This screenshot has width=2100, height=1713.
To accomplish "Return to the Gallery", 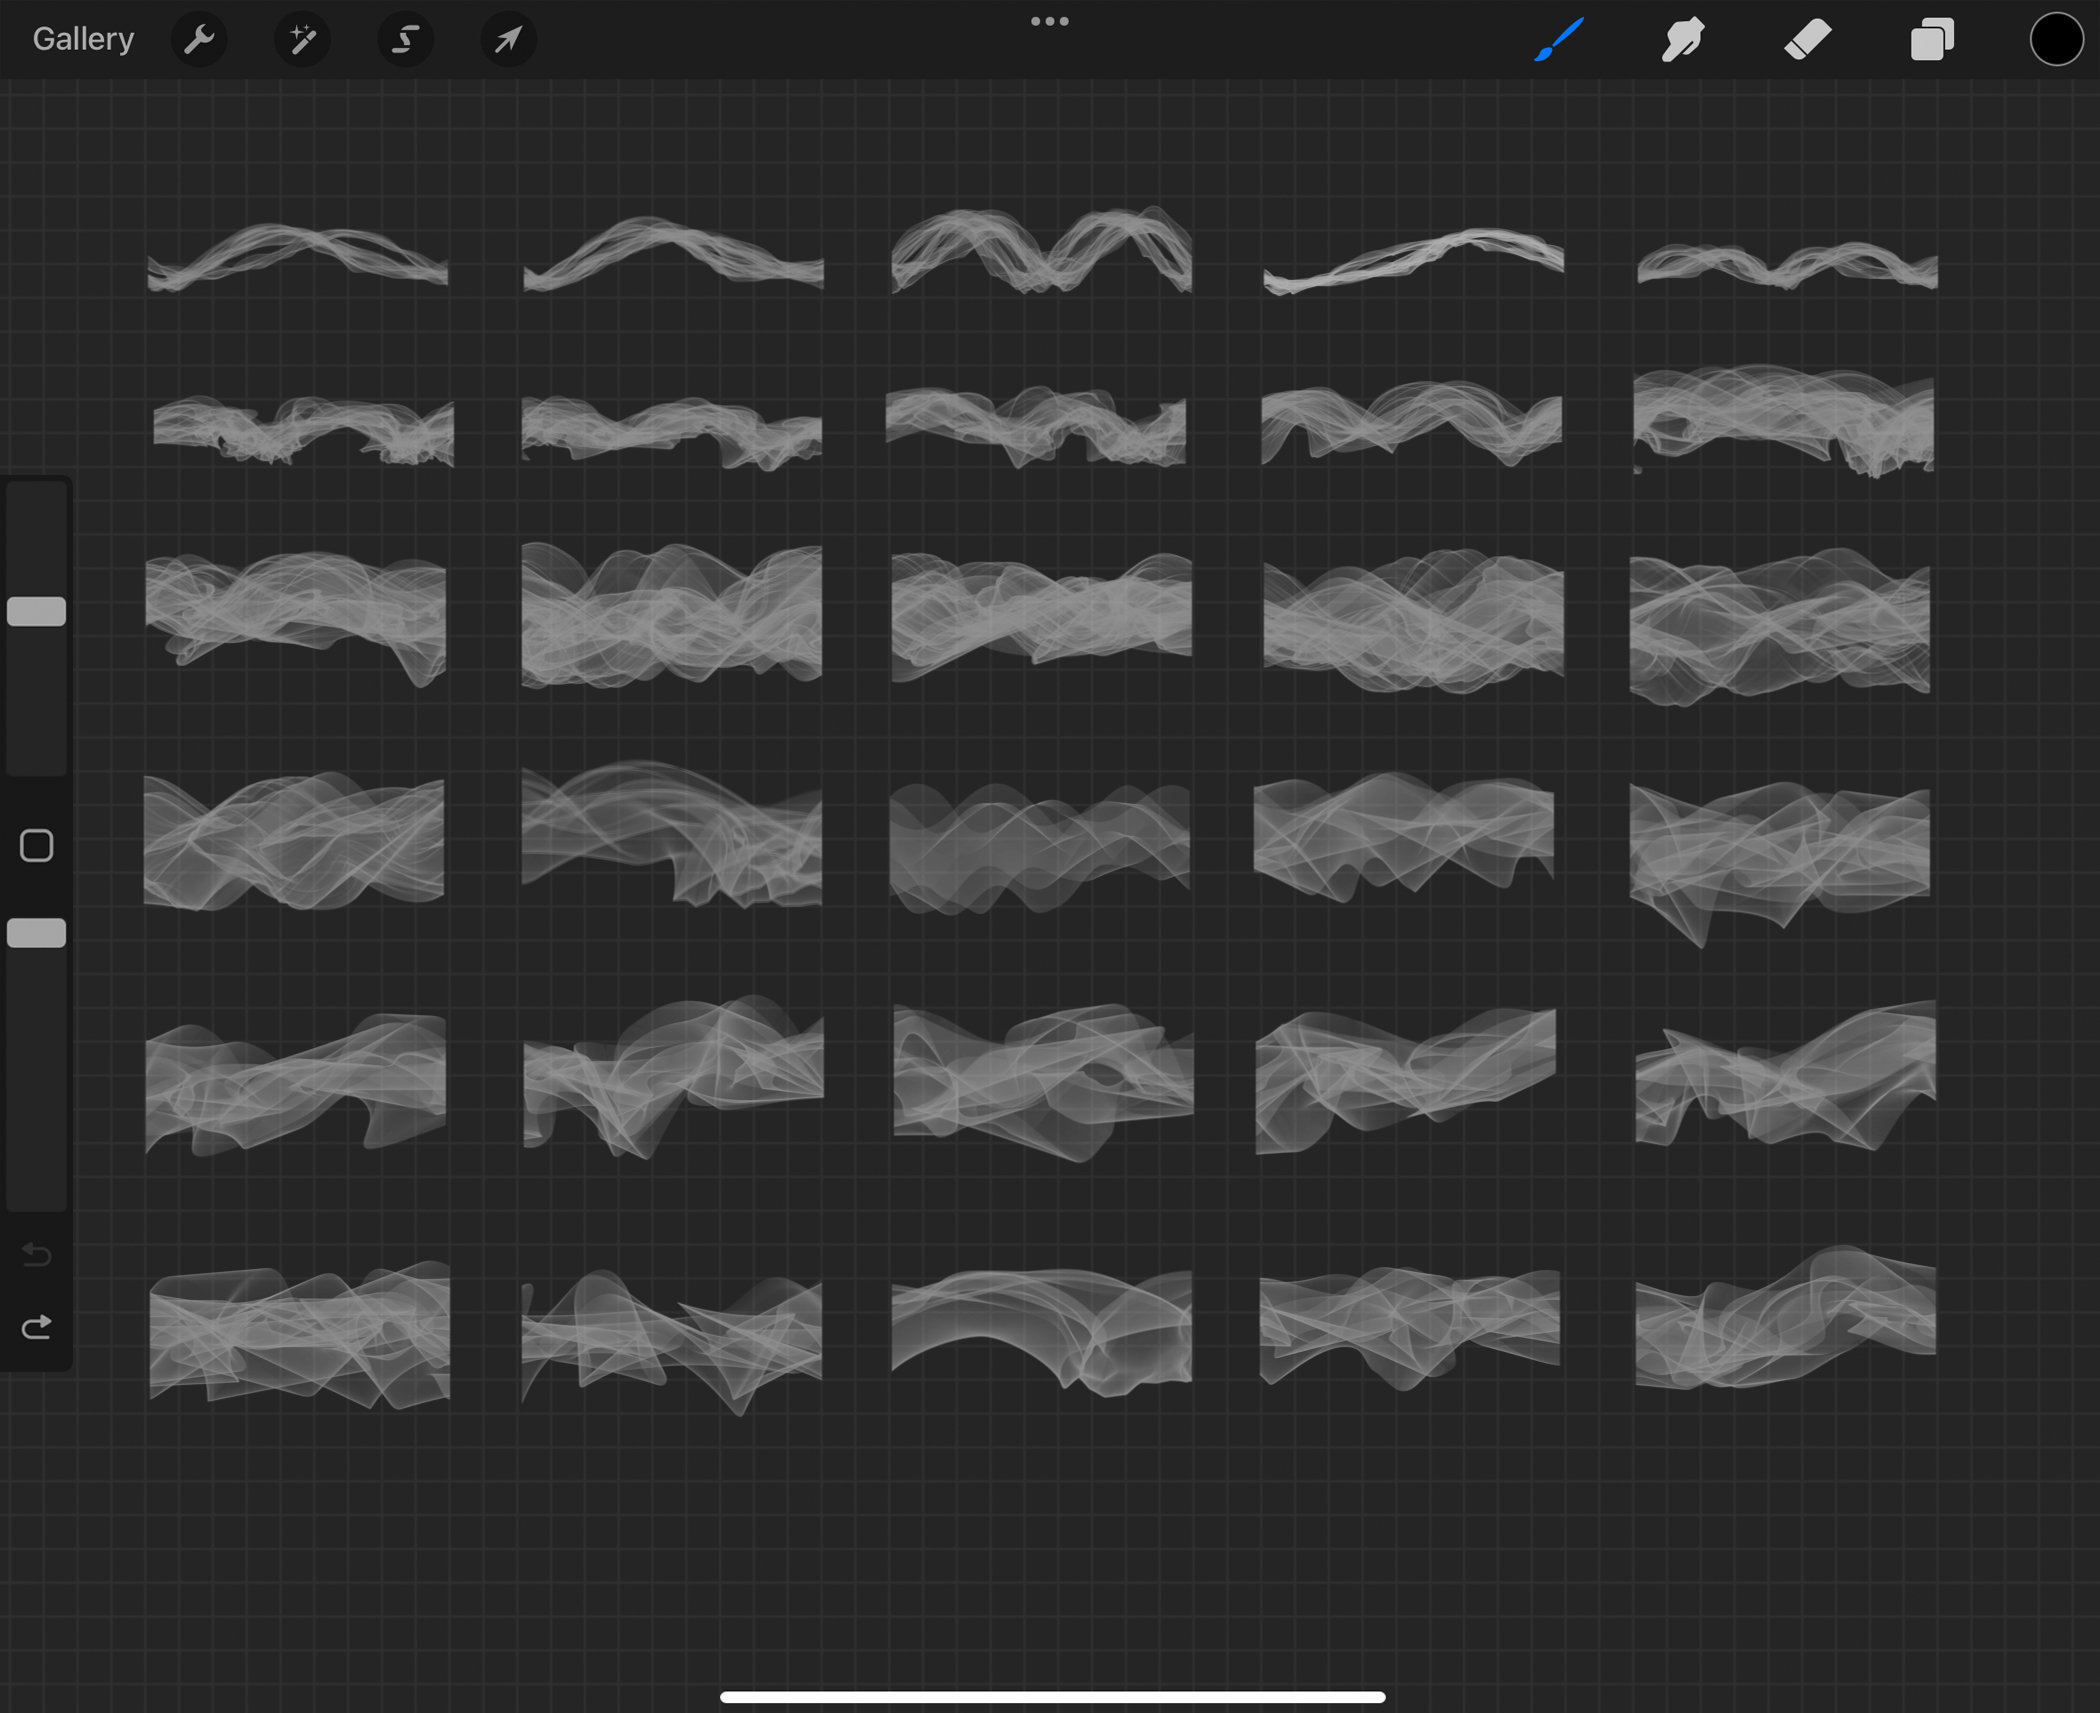I will (83, 38).
